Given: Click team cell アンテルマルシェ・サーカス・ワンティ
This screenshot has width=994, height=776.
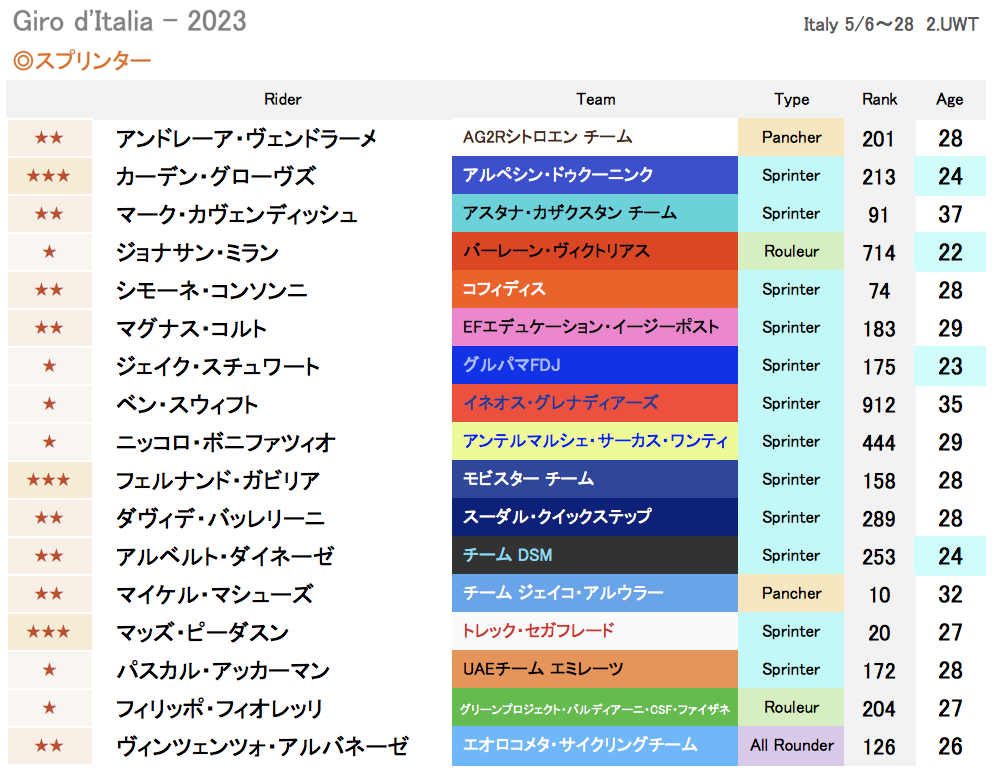Looking at the screenshot, I should (x=595, y=441).
